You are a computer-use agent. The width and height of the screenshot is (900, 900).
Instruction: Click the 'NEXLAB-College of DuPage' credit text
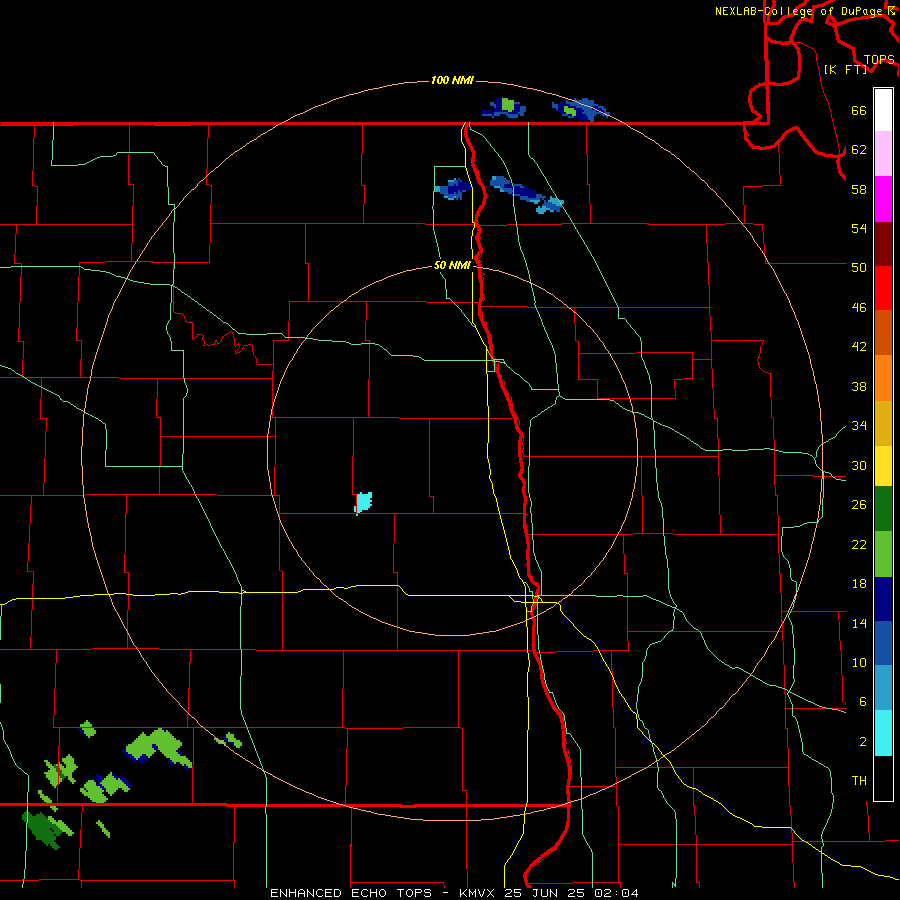point(799,11)
